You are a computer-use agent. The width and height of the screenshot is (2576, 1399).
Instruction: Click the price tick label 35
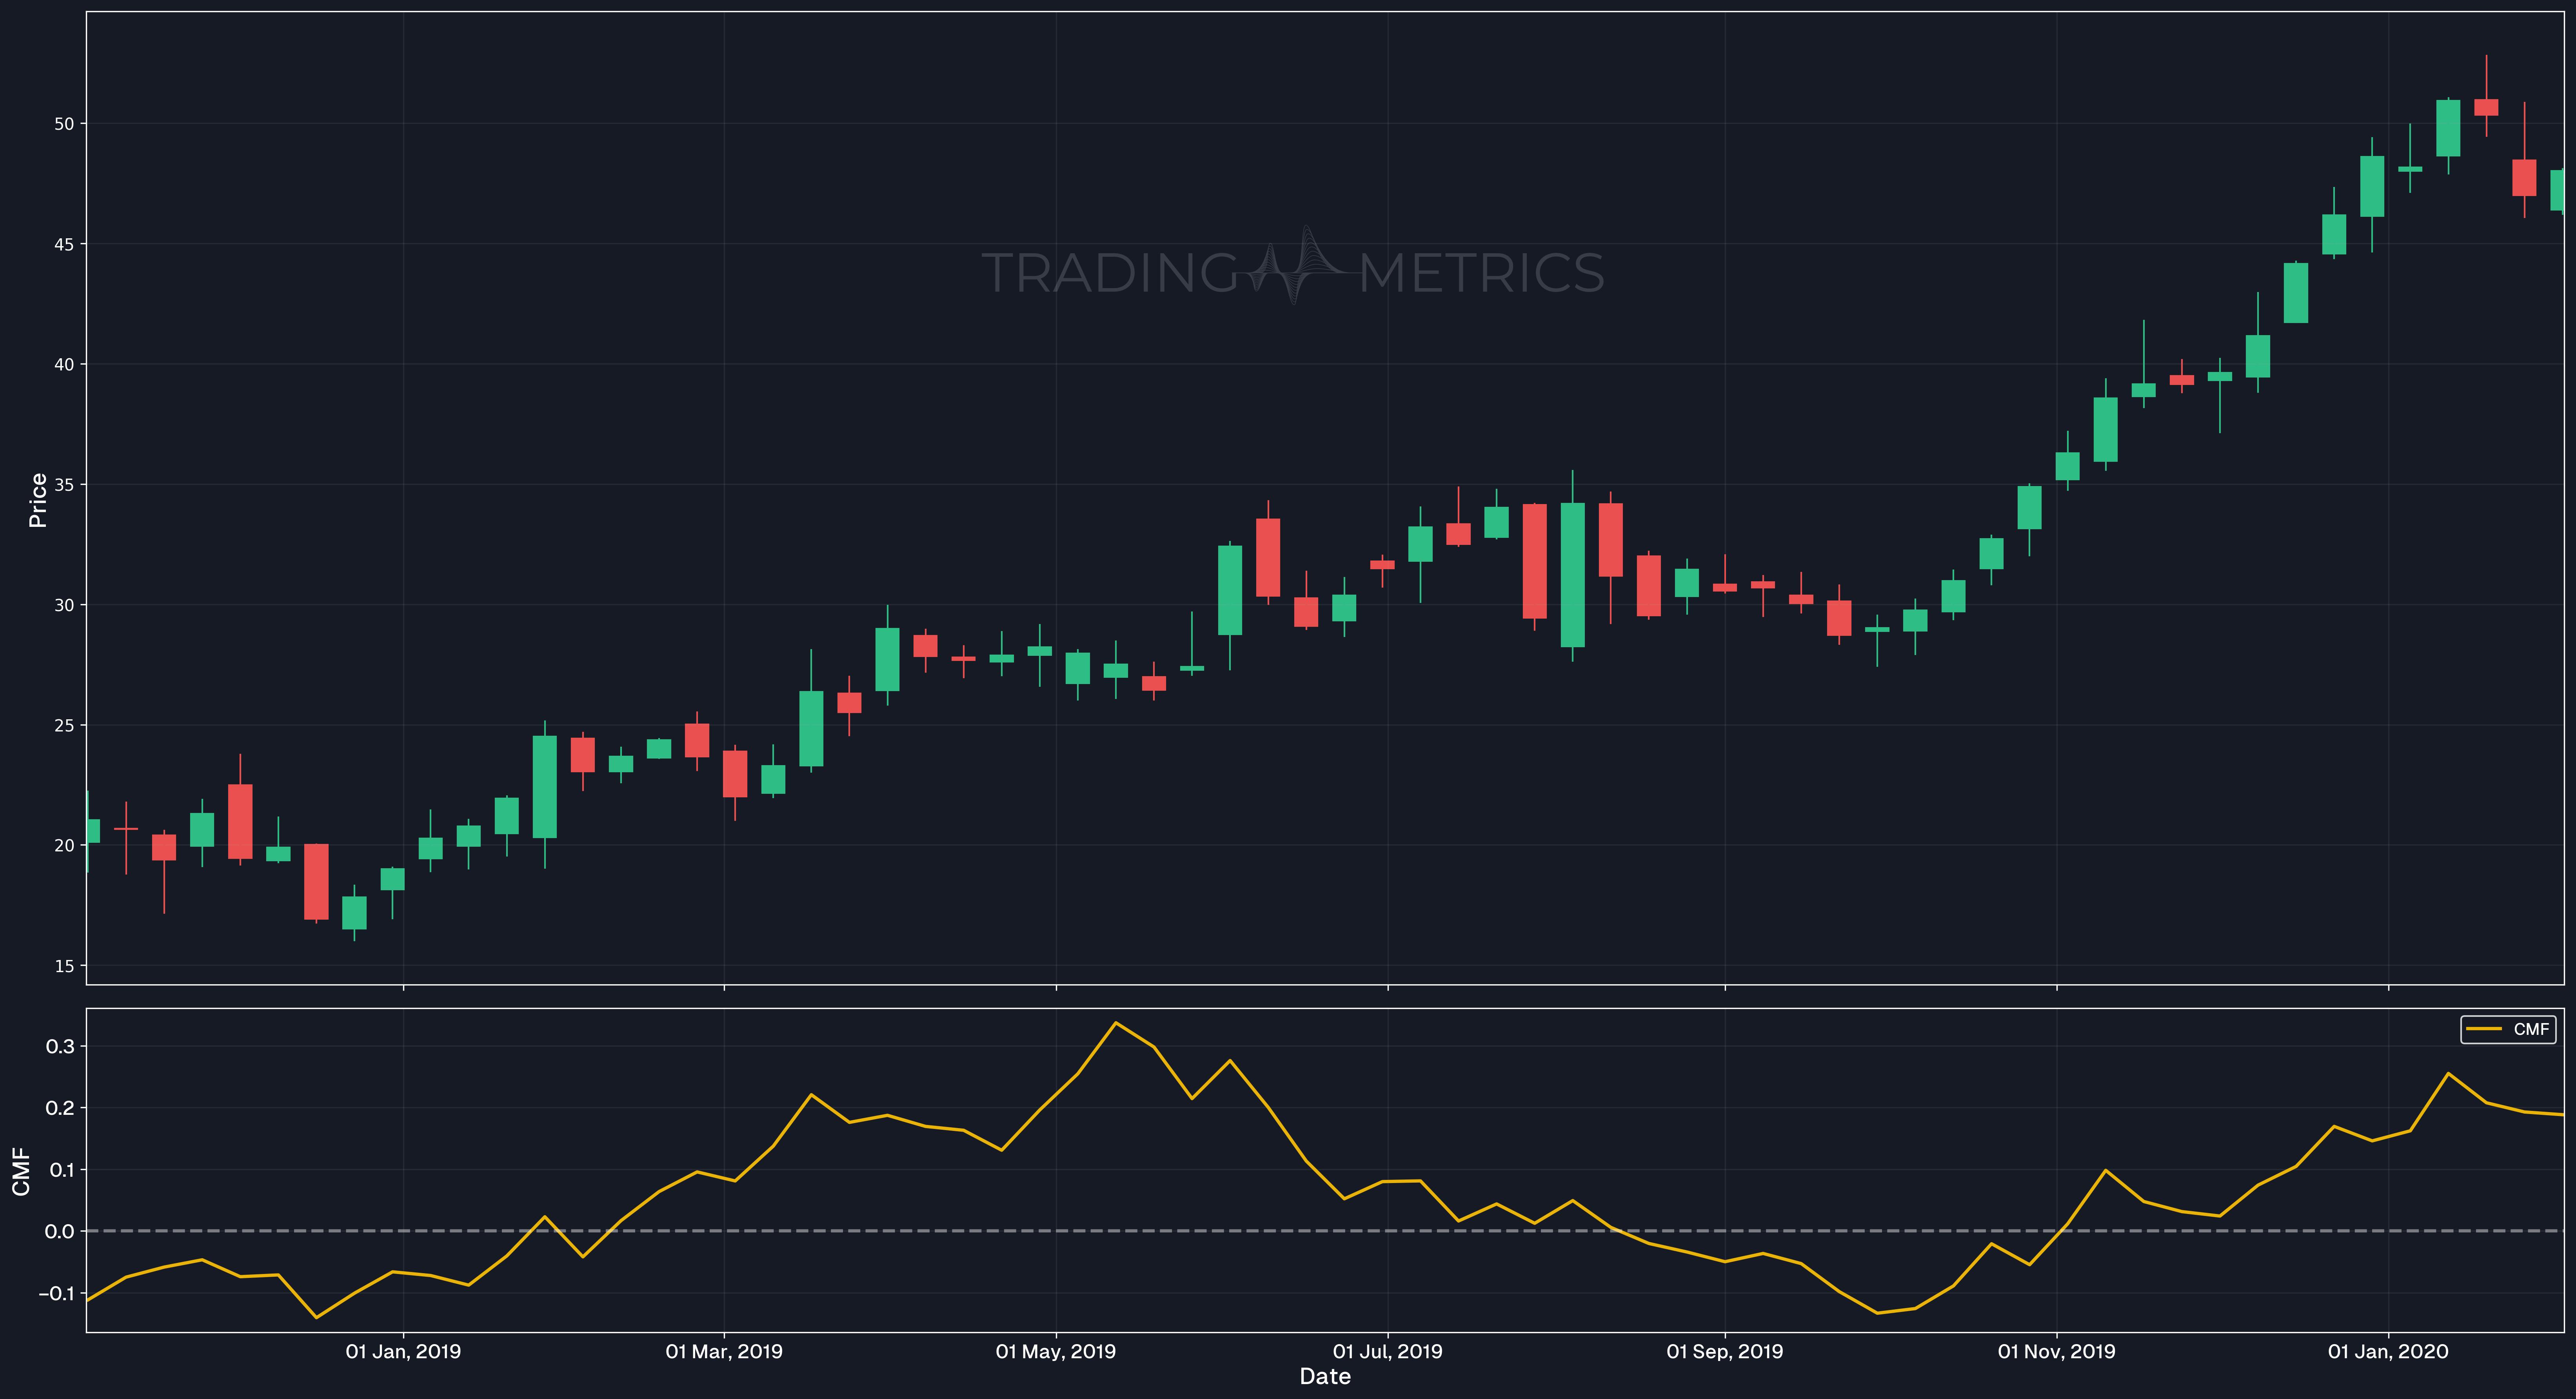point(64,485)
